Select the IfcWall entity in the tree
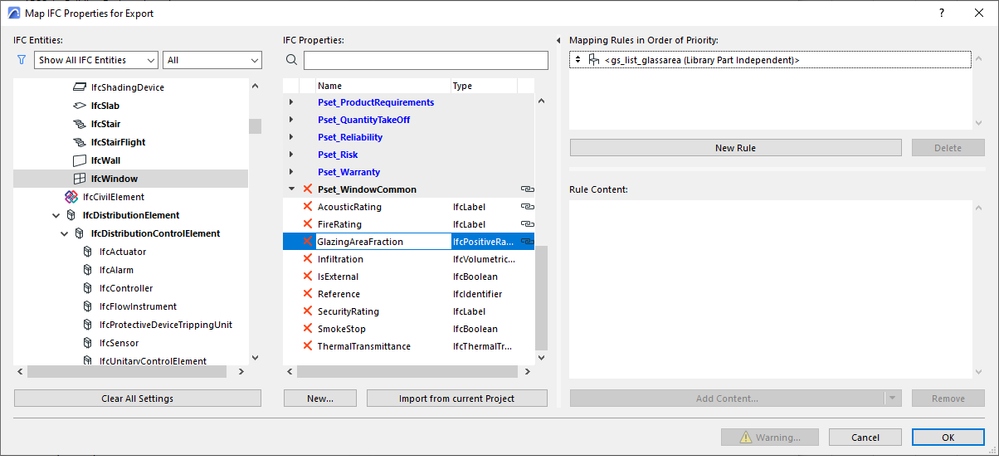The image size is (999, 456). [x=105, y=160]
